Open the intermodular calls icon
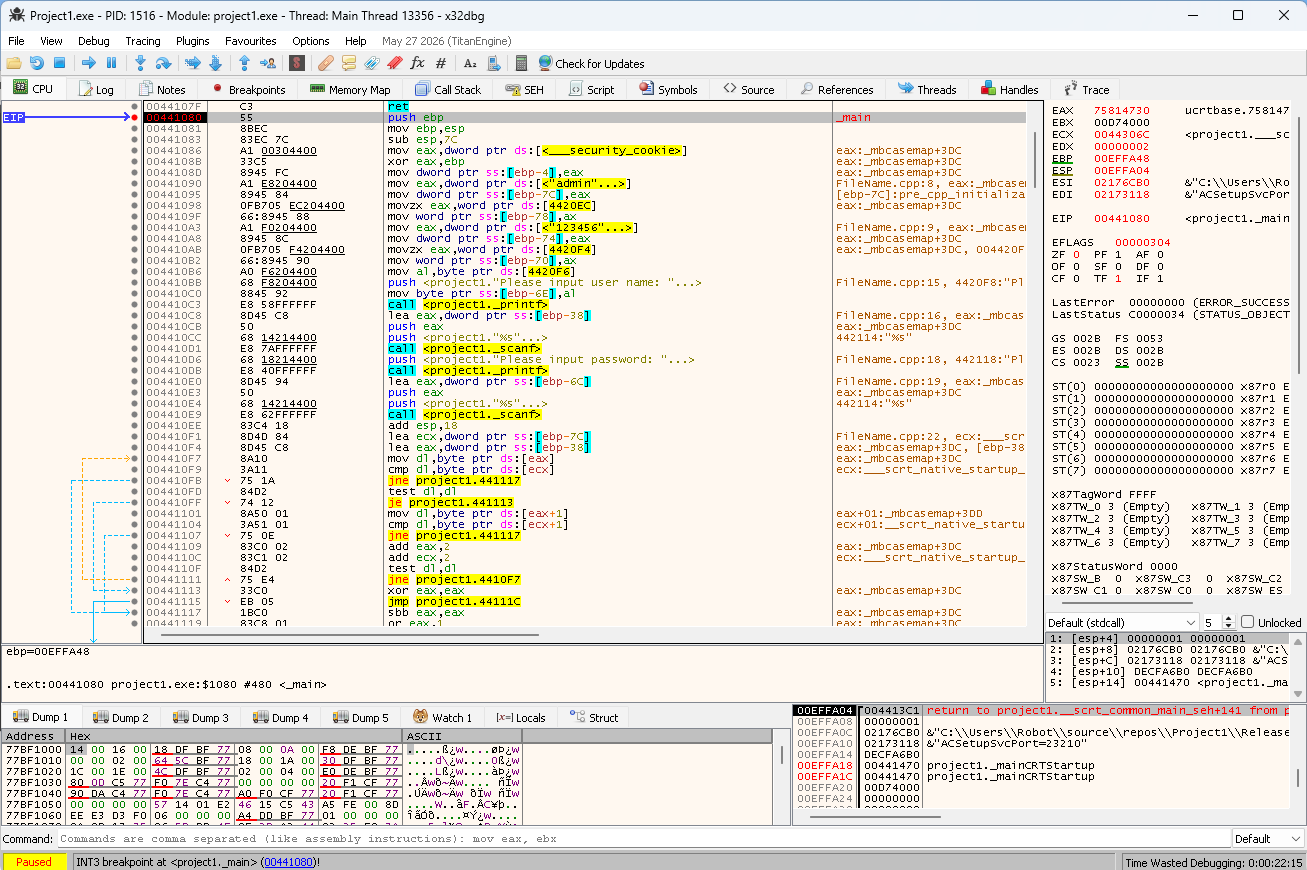The width and height of the screenshot is (1307, 870). click(x=493, y=63)
